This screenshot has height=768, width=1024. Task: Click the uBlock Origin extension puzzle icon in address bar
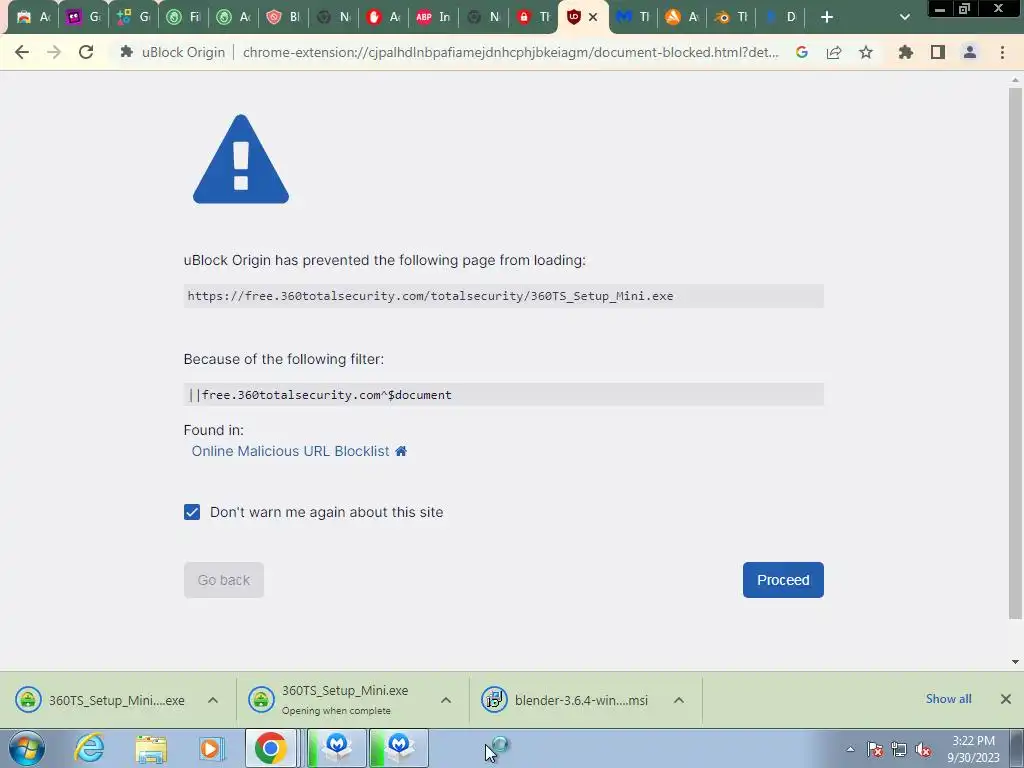[127, 52]
